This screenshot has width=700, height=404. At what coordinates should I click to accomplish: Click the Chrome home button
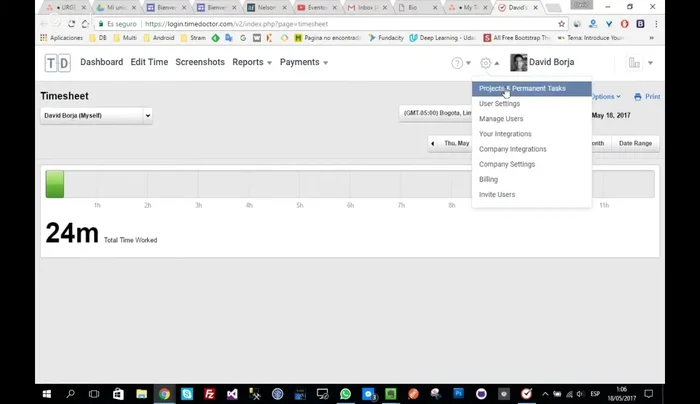(85, 24)
